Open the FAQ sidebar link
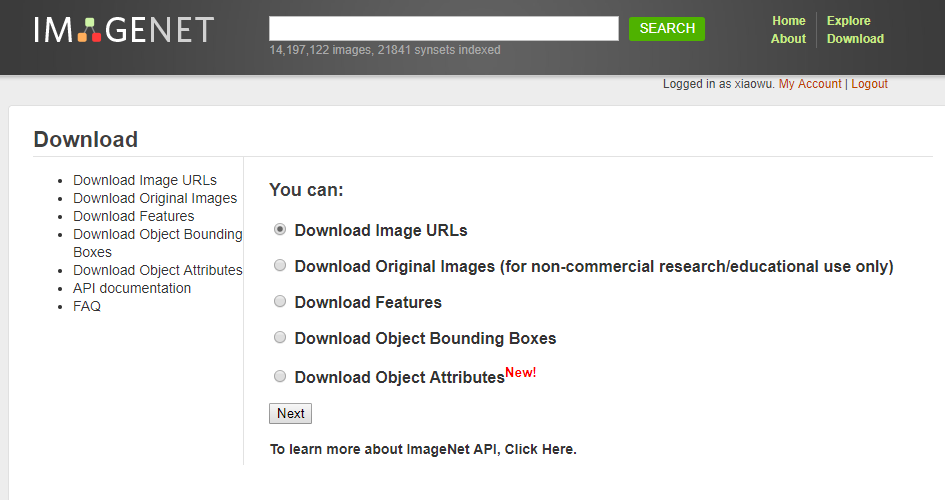The height and width of the screenshot is (500, 945). 87,306
